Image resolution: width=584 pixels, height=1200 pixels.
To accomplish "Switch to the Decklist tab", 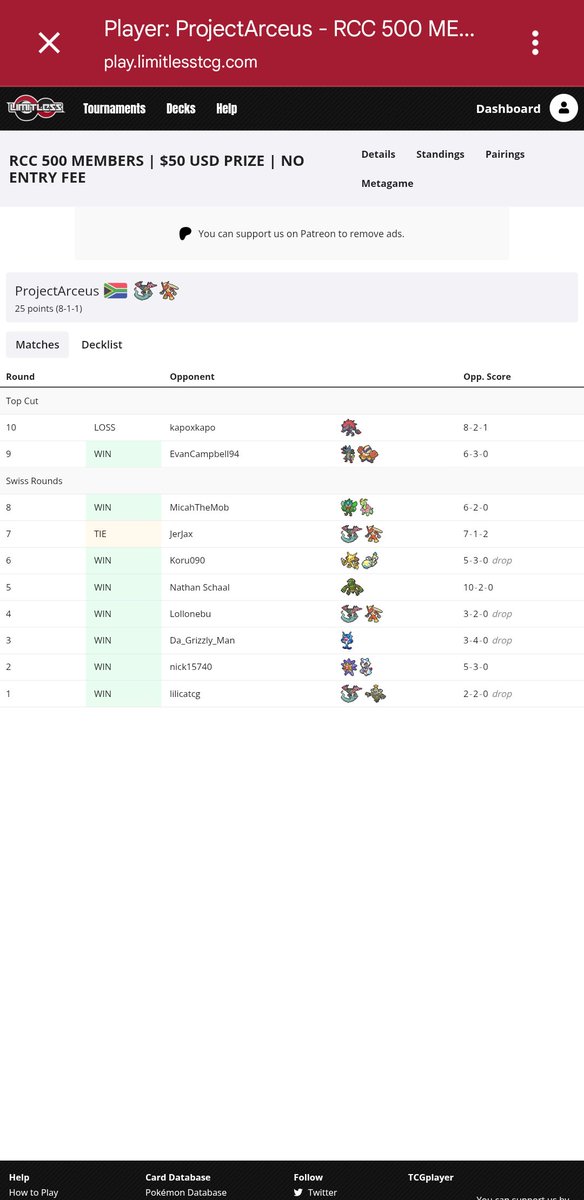I will tap(102, 345).
